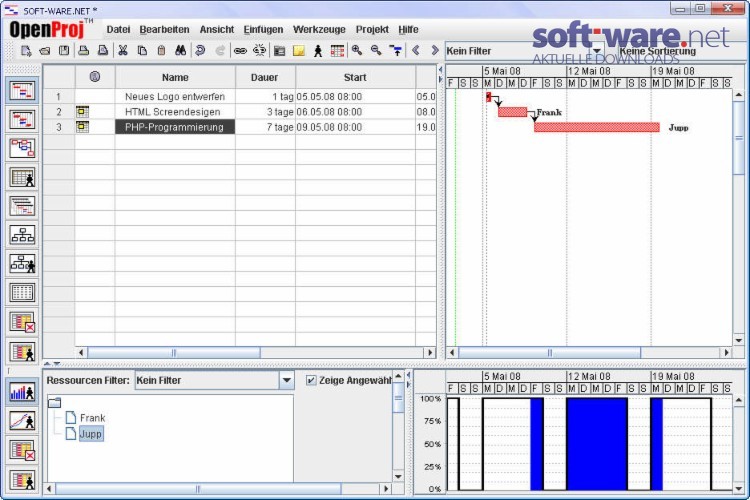750x500 pixels.
Task: Link tasks with the chain icon
Action: click(x=240, y=51)
